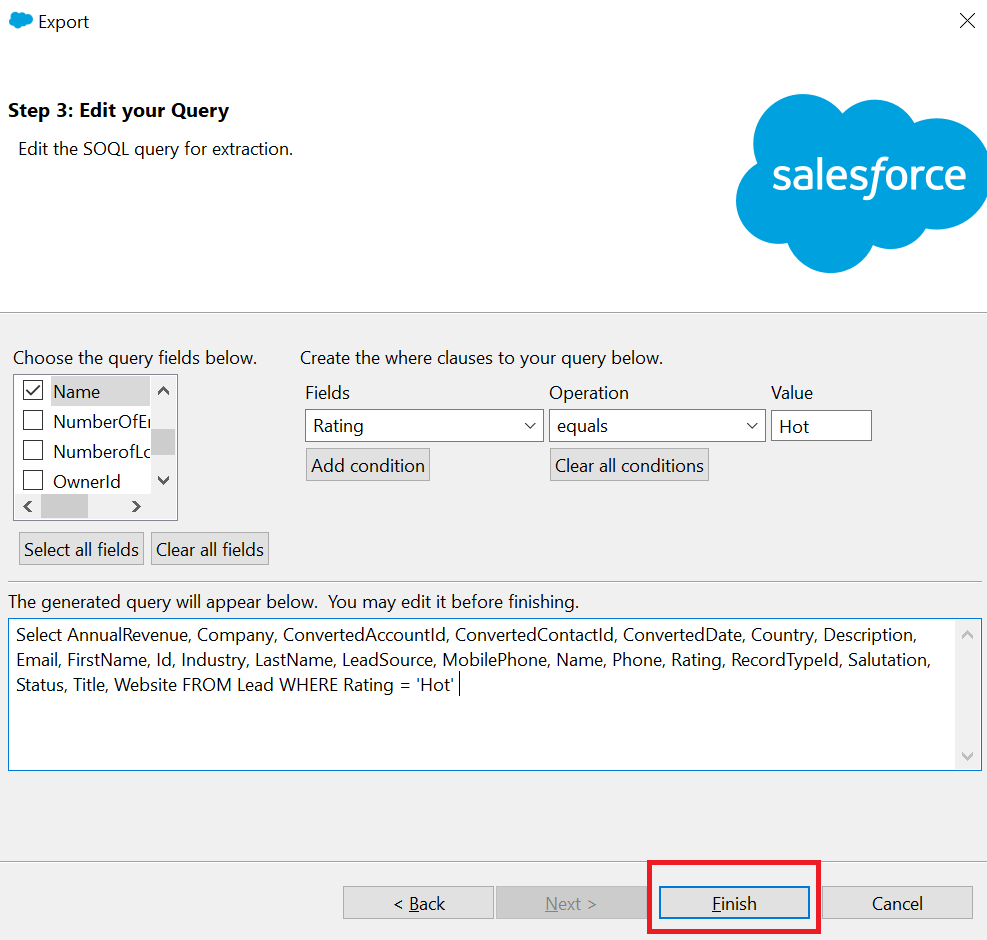Click field list scroll right arrow
The width and height of the screenshot is (987, 940).
click(136, 506)
